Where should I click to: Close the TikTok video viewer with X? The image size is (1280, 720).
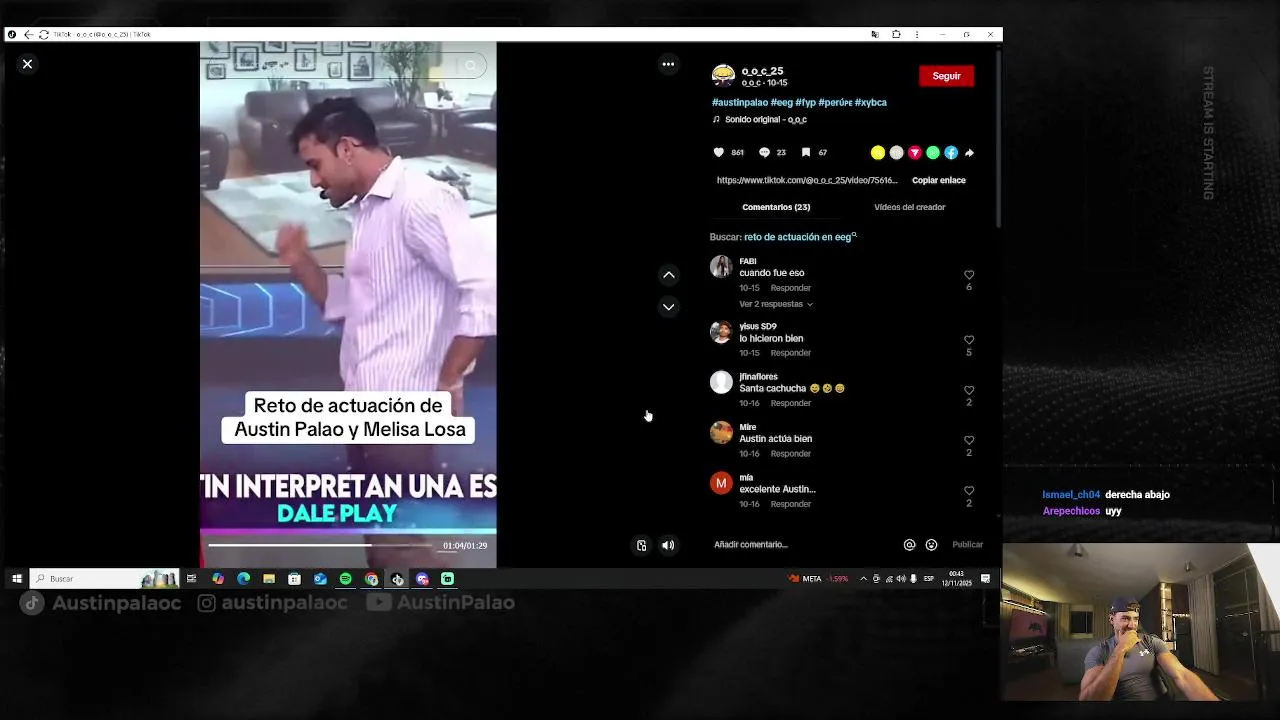(27, 64)
